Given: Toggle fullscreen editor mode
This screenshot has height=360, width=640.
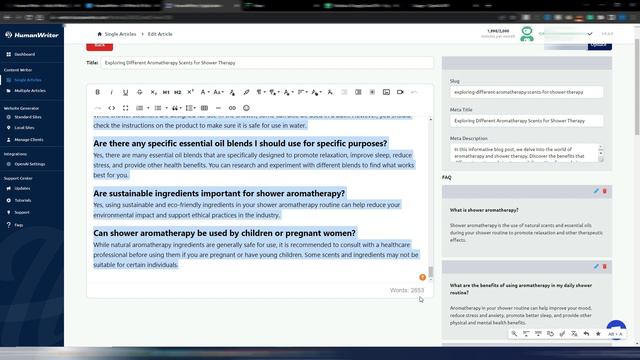Looking at the screenshot, I should pyautogui.click(x=125, y=108).
